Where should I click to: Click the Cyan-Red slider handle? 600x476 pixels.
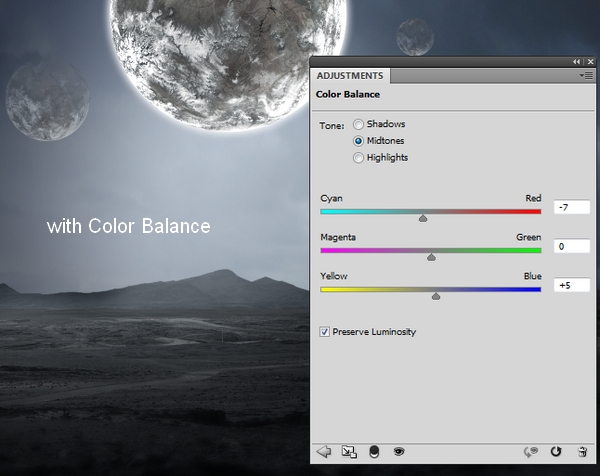click(423, 217)
